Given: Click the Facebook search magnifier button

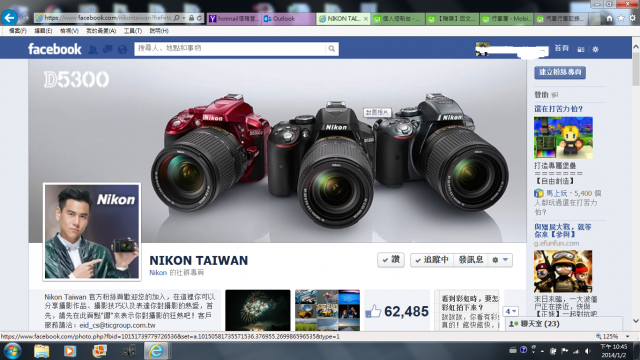Looking at the screenshot, I should (x=332, y=49).
